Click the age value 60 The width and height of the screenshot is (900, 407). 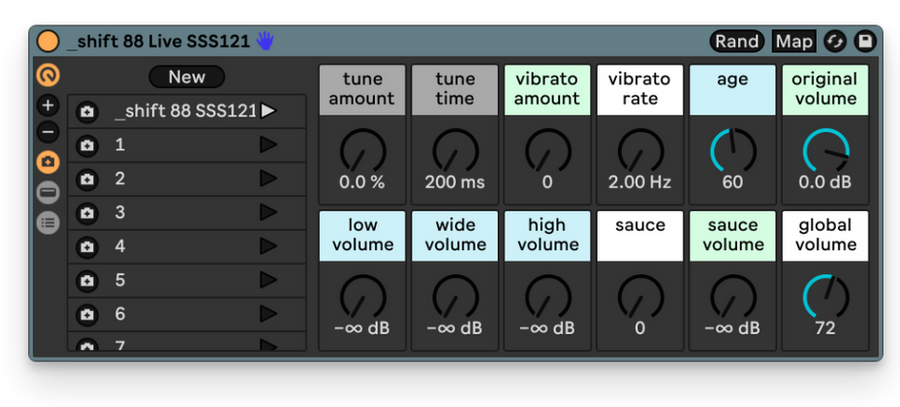pos(733,183)
